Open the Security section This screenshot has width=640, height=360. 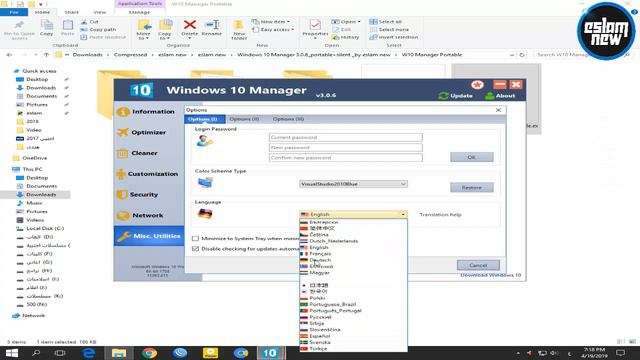137,195
